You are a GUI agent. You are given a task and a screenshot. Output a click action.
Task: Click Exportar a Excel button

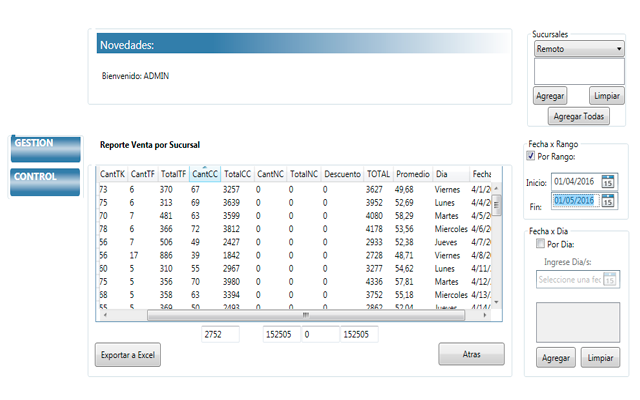[x=127, y=354]
